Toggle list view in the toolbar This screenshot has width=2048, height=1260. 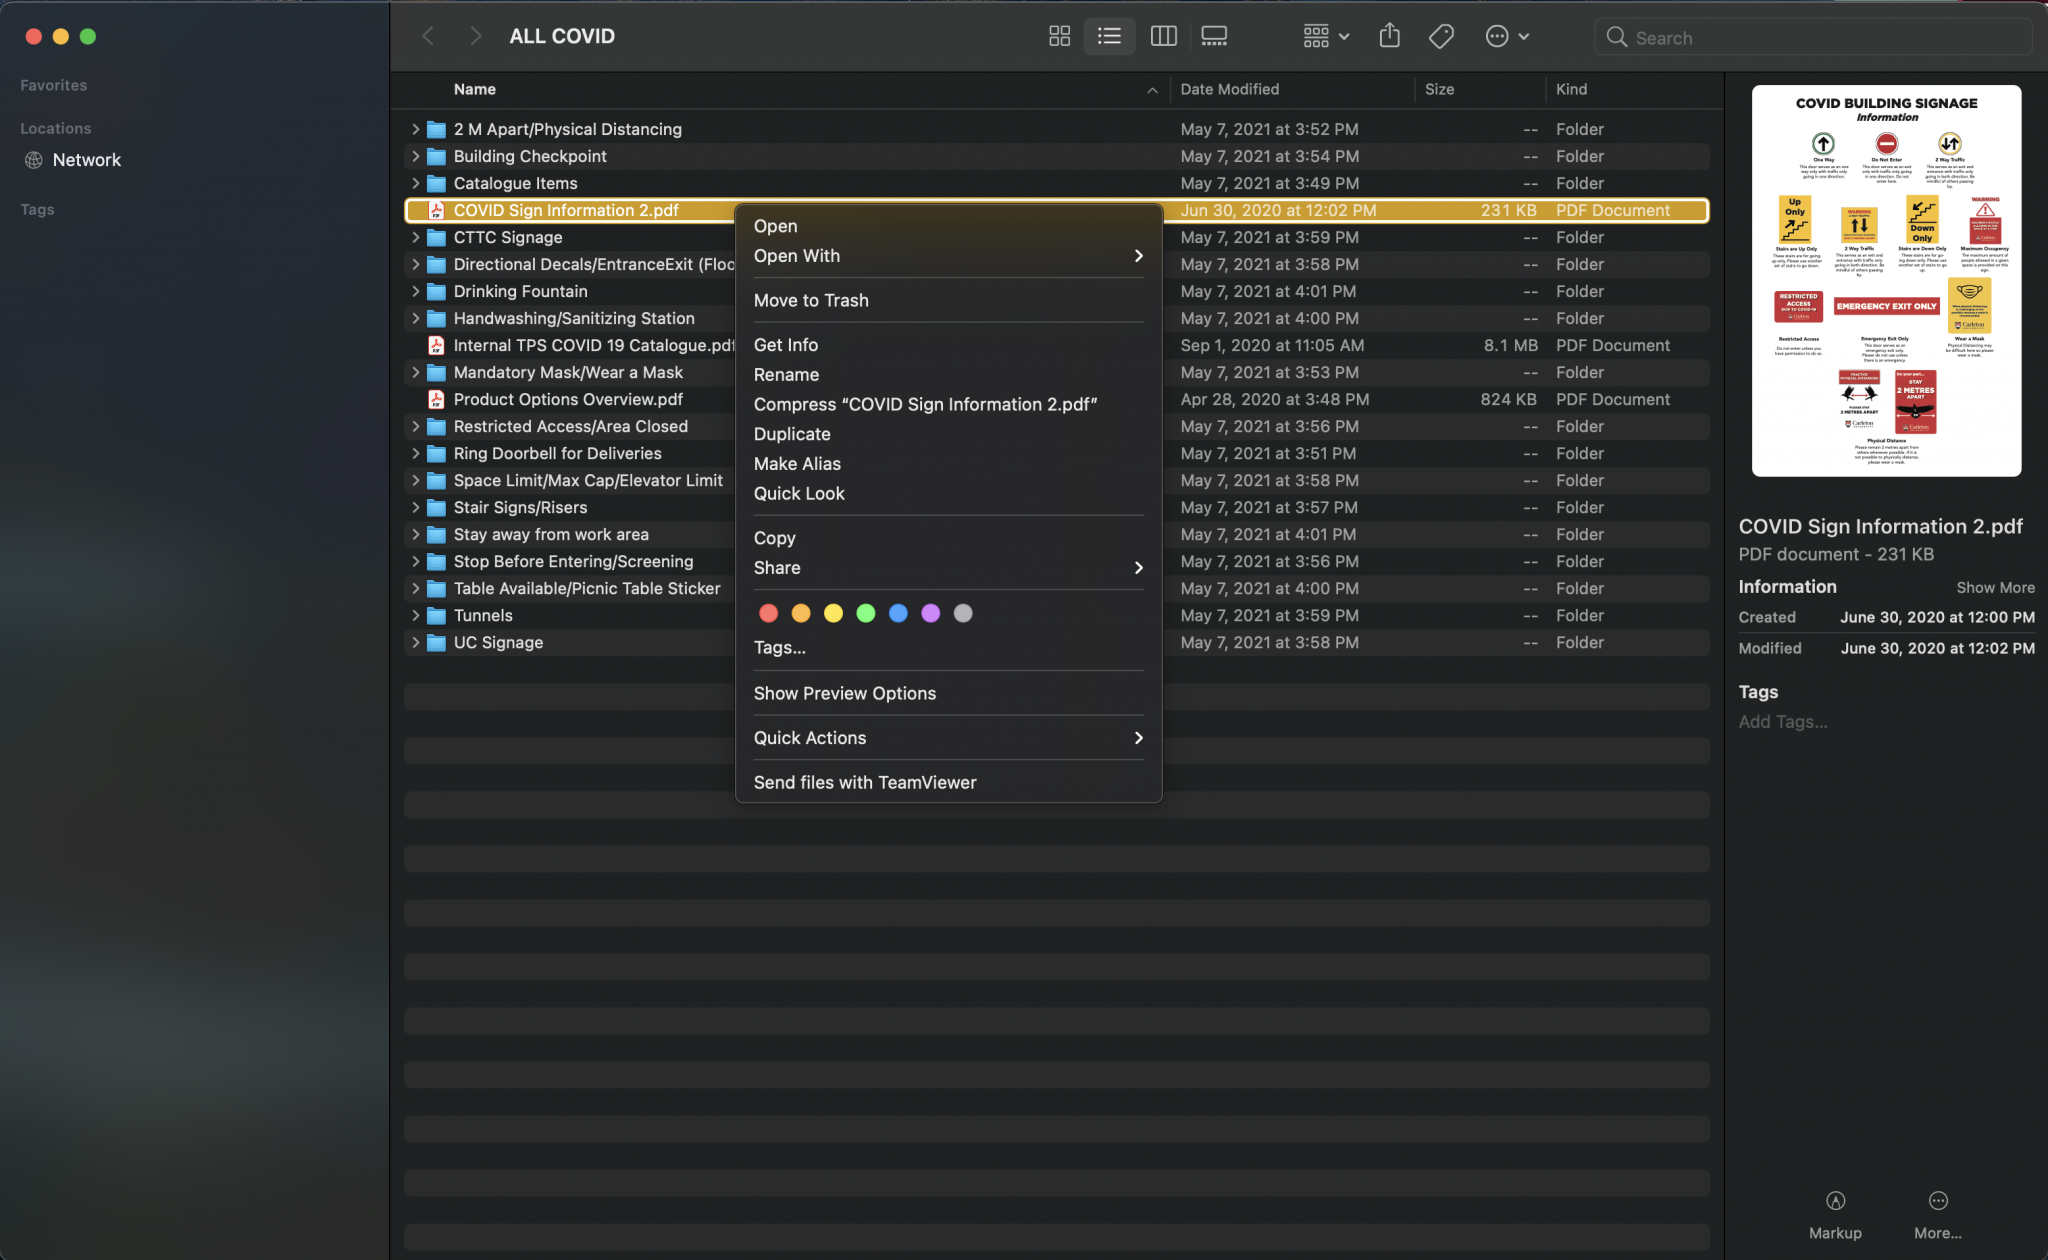(x=1109, y=36)
